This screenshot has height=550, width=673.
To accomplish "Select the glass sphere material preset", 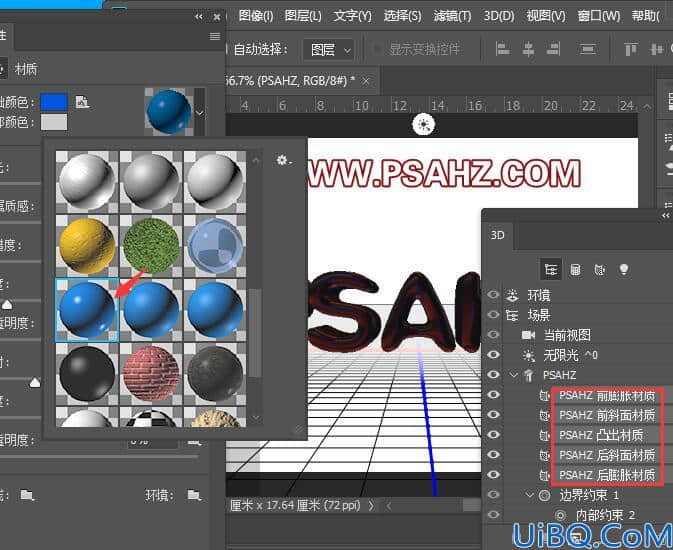I will tap(215, 245).
